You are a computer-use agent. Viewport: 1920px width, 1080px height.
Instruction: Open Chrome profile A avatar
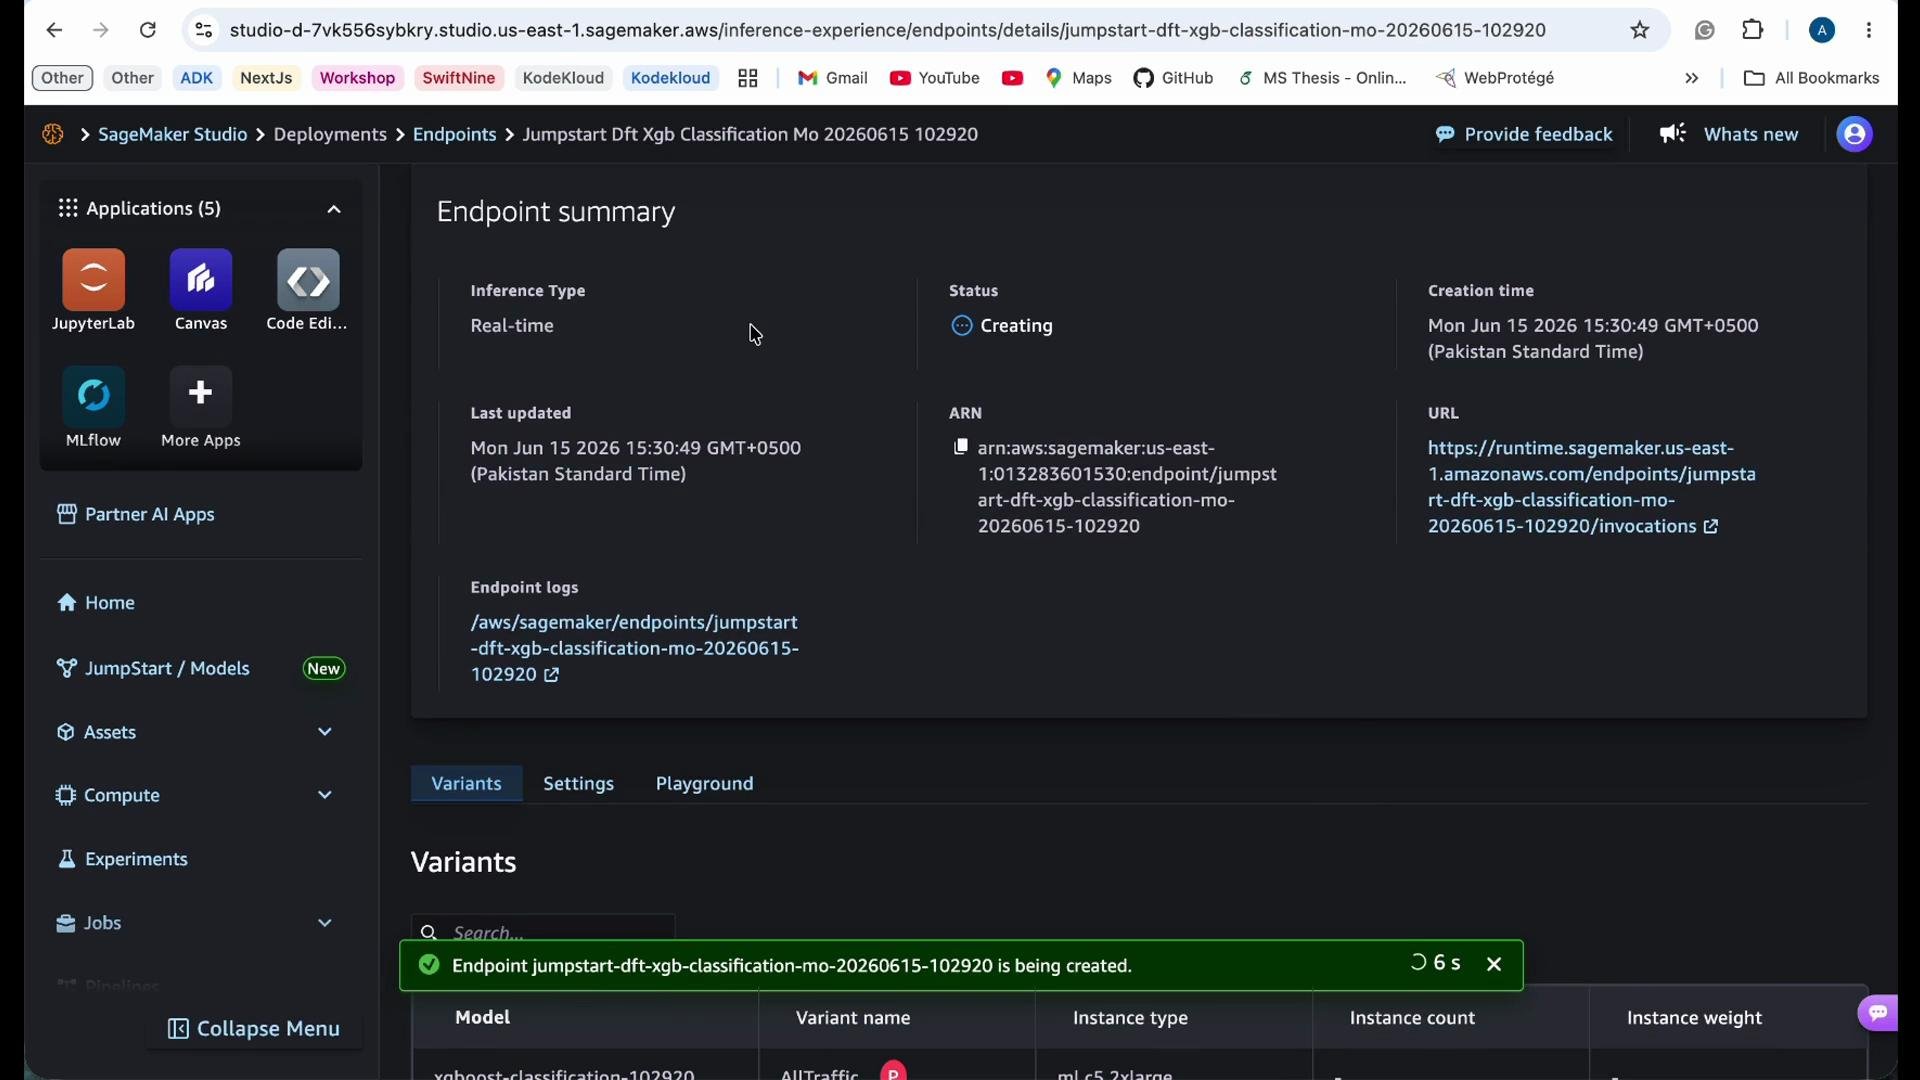tap(1822, 30)
